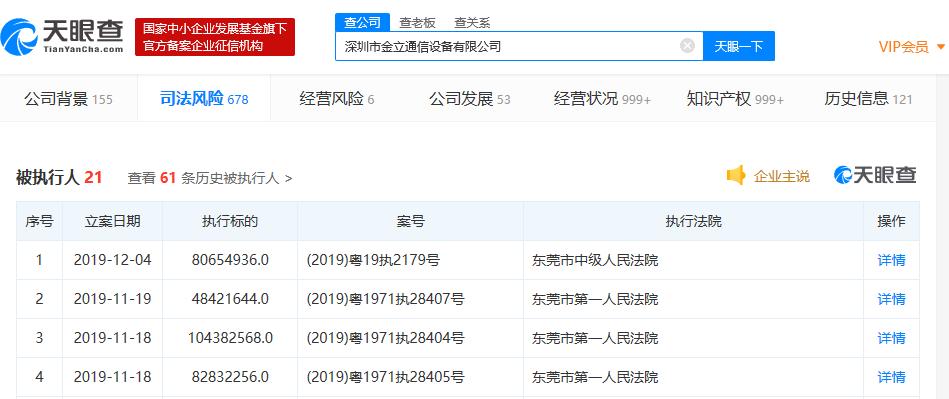Click case number (2019)粤19执2179号

[373, 260]
